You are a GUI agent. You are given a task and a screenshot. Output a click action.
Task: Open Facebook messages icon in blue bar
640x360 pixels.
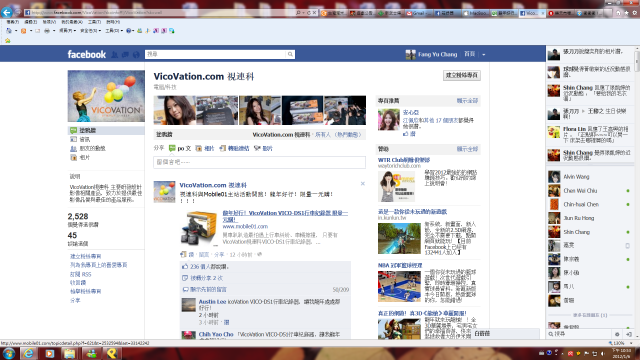click(125, 54)
